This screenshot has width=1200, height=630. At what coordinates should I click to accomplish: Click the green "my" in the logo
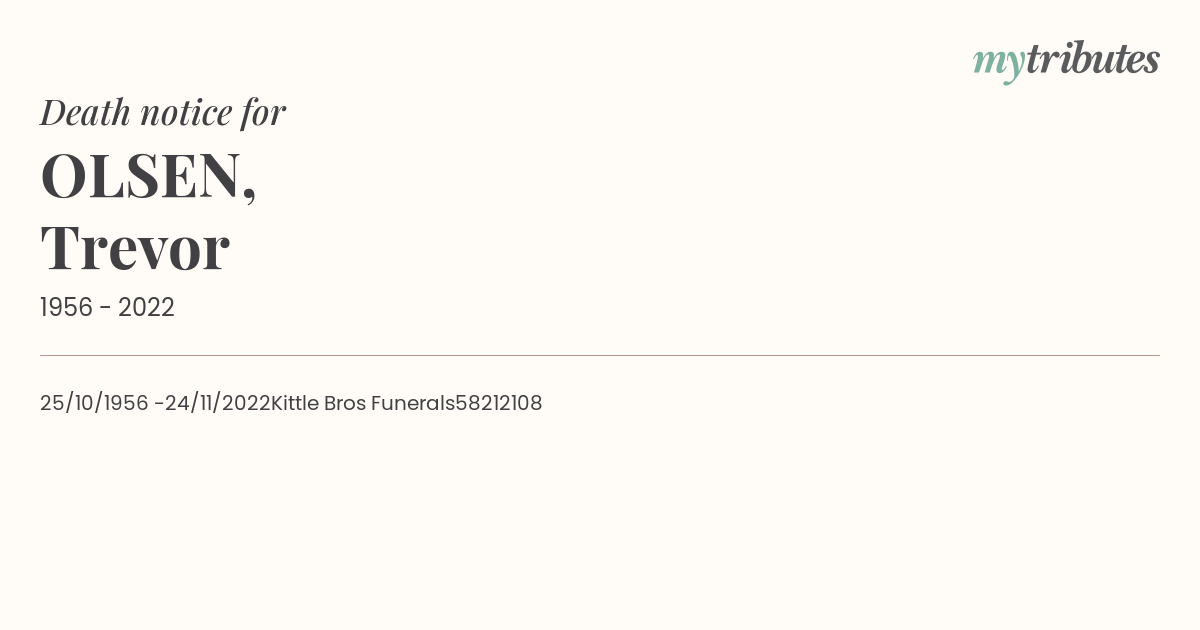tap(998, 62)
